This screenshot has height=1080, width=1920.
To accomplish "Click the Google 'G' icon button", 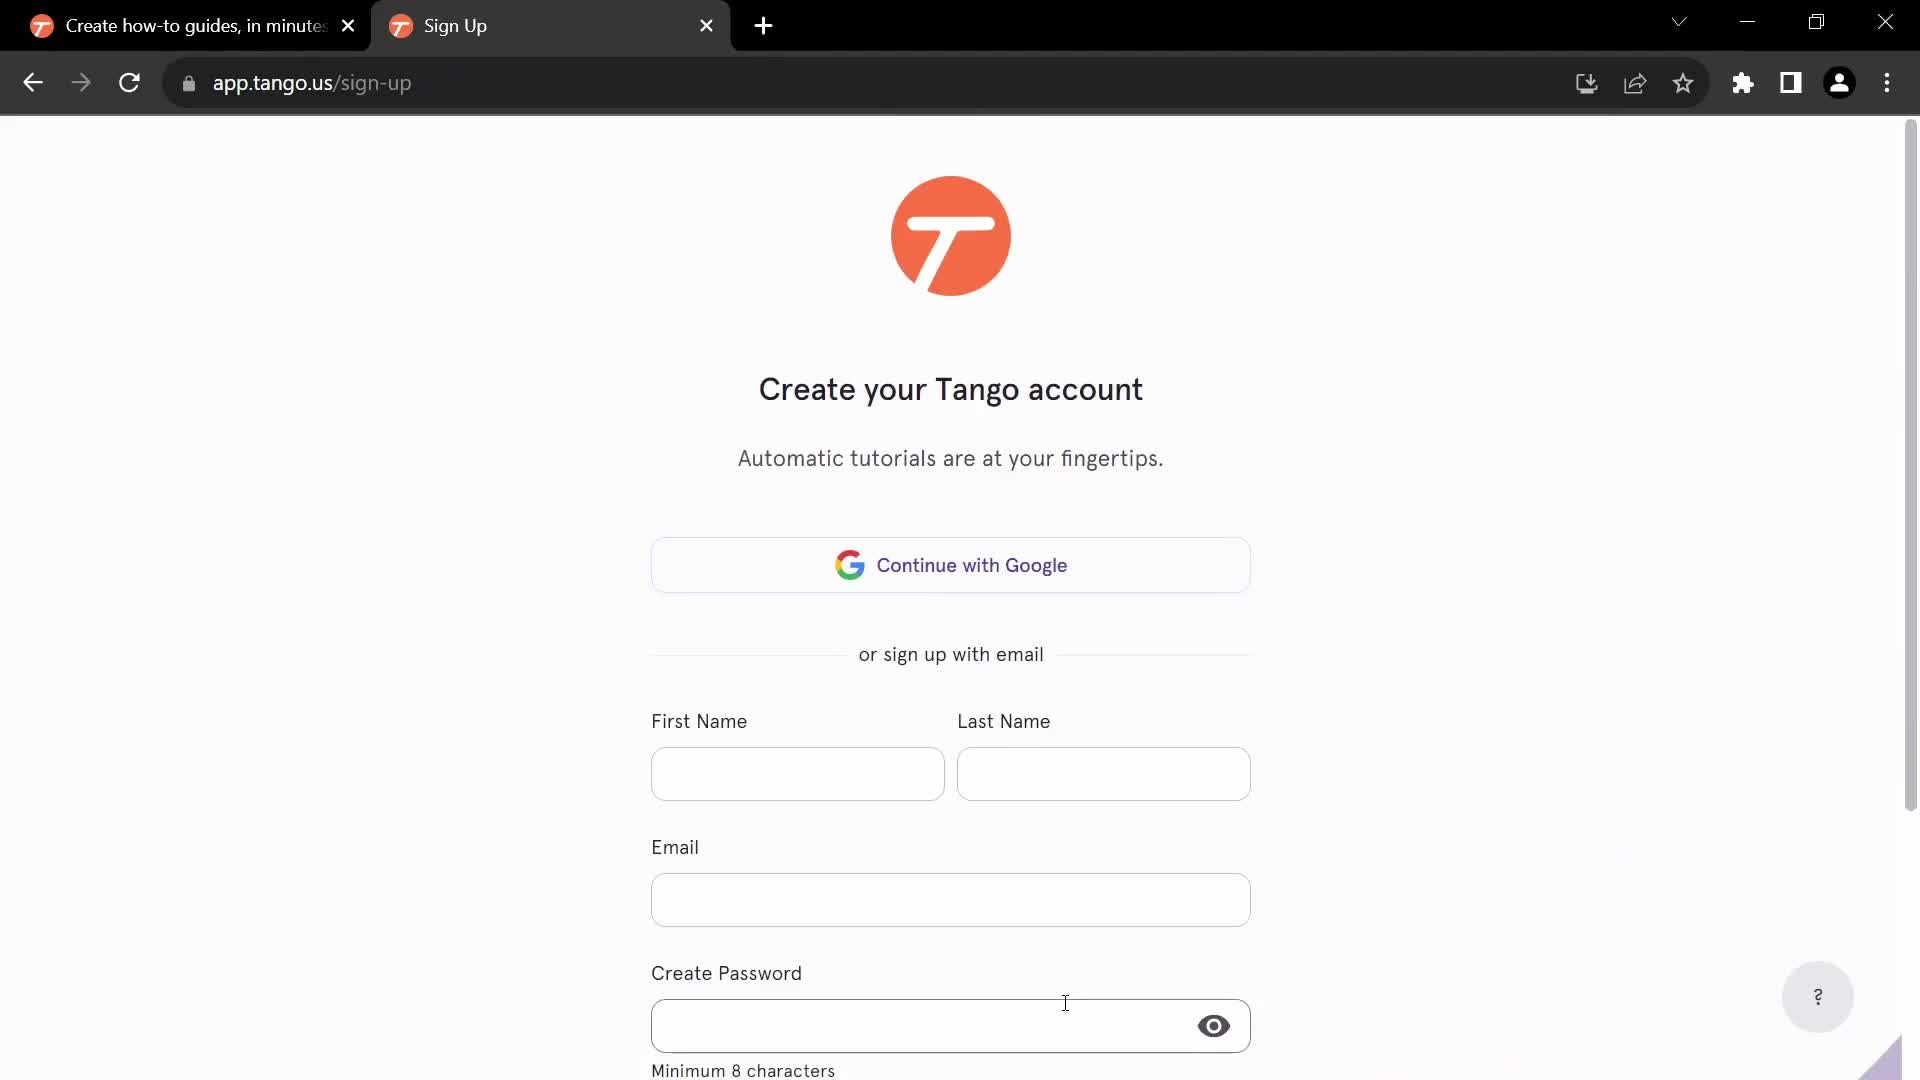I will [849, 564].
